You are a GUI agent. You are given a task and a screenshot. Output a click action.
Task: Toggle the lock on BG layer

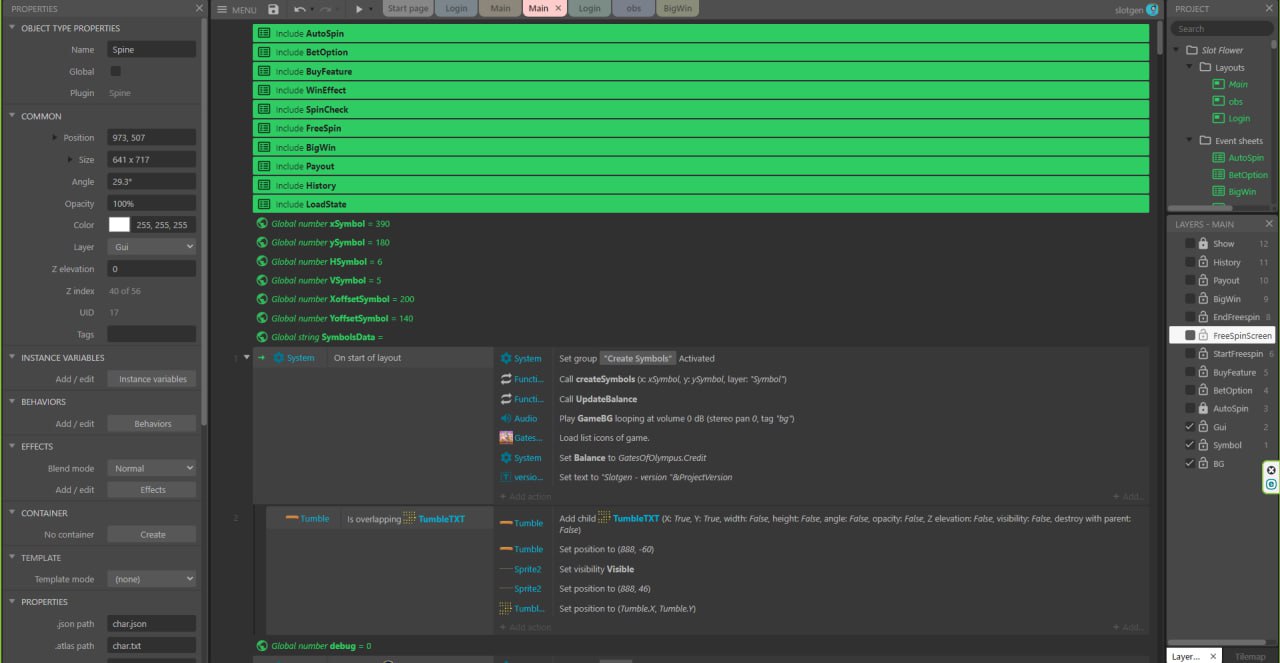point(1203,464)
